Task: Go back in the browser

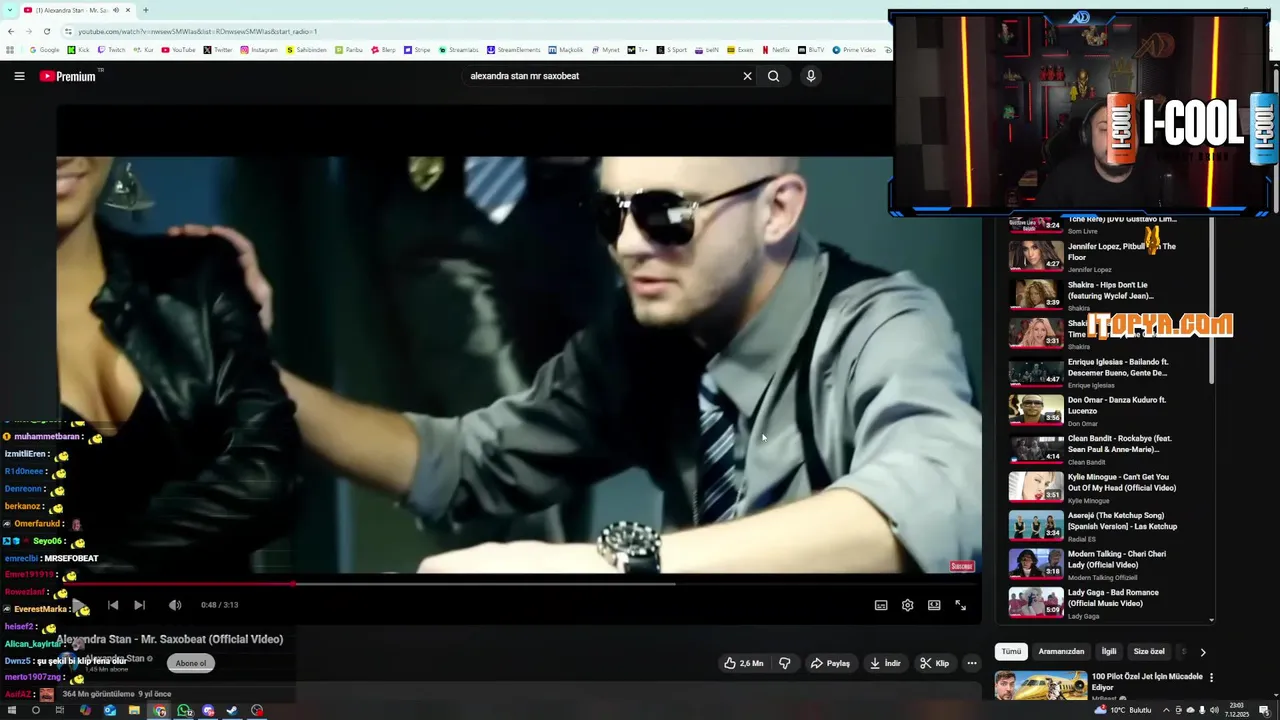Action: [x=11, y=31]
